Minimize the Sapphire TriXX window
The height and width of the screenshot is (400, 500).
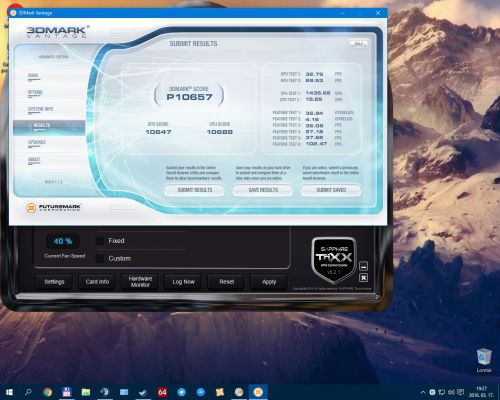(x=364, y=266)
